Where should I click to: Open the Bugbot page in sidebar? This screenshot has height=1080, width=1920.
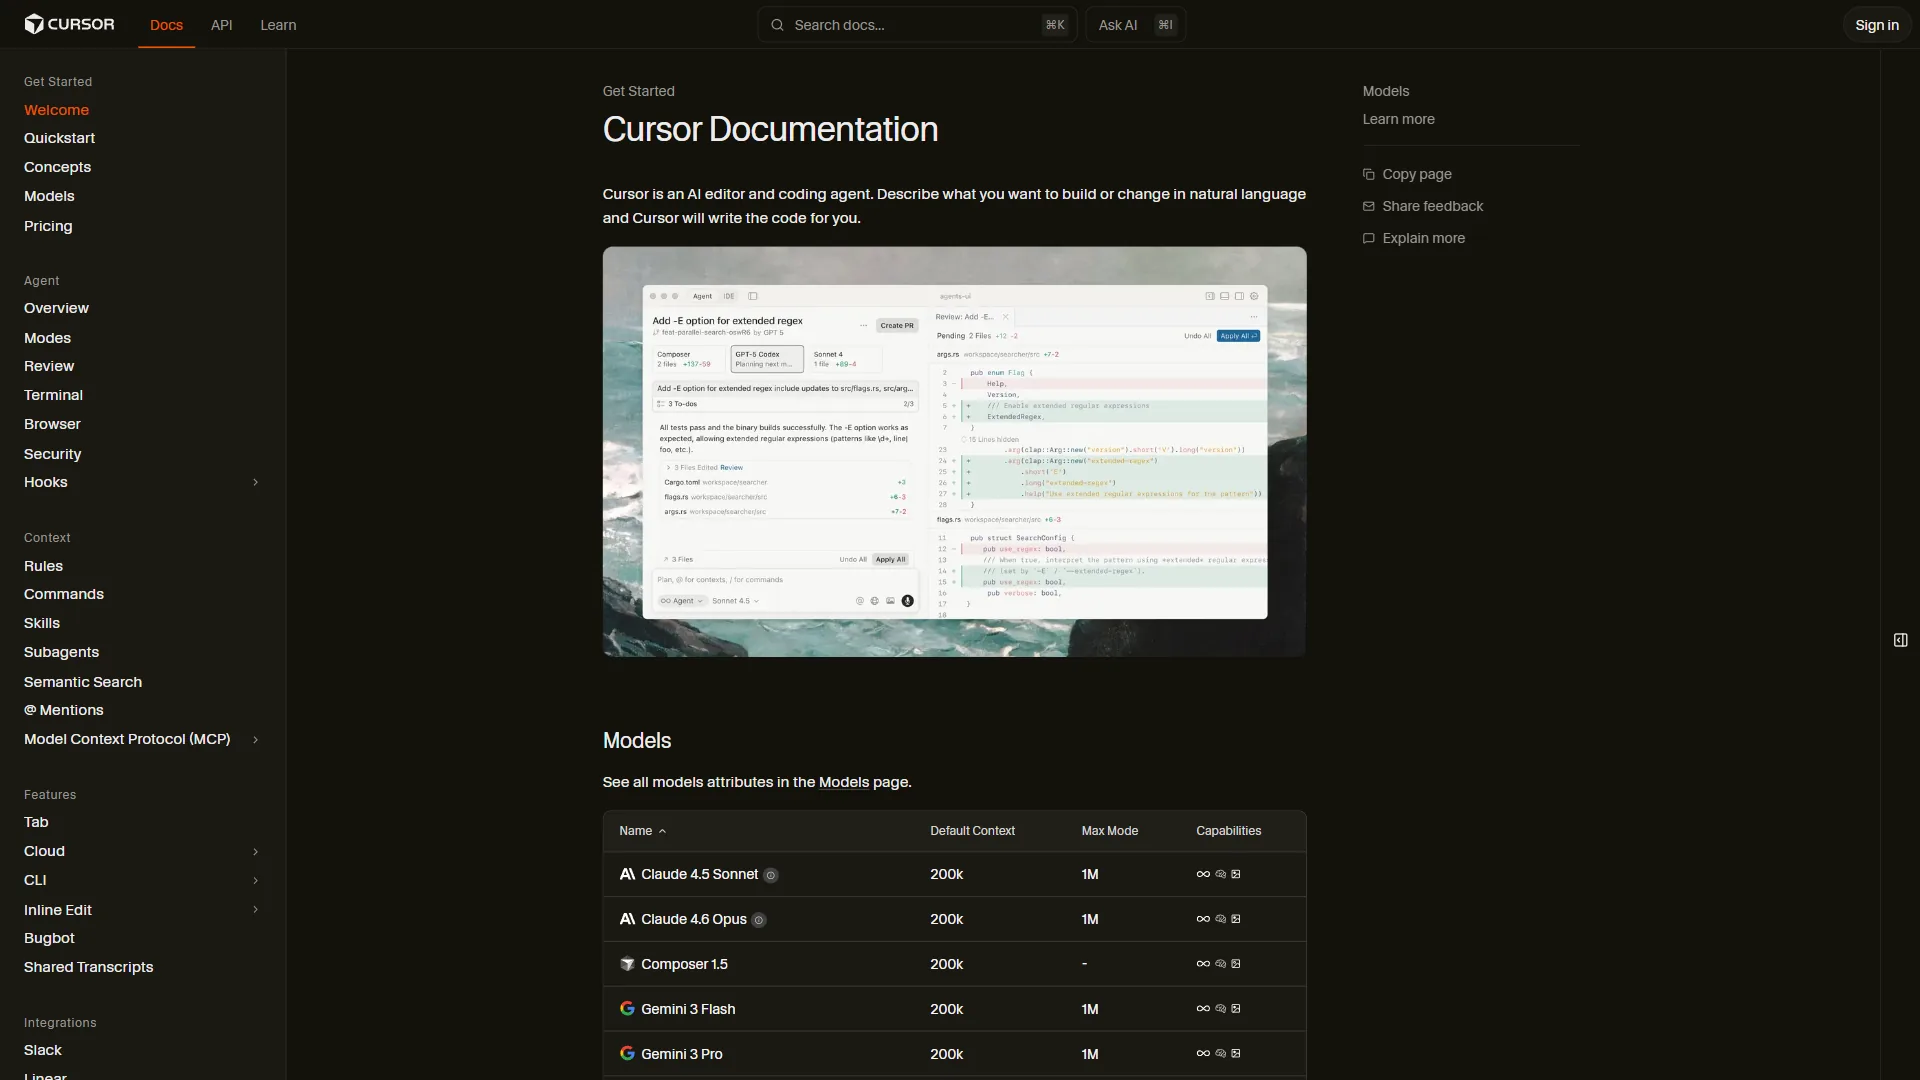(49, 938)
